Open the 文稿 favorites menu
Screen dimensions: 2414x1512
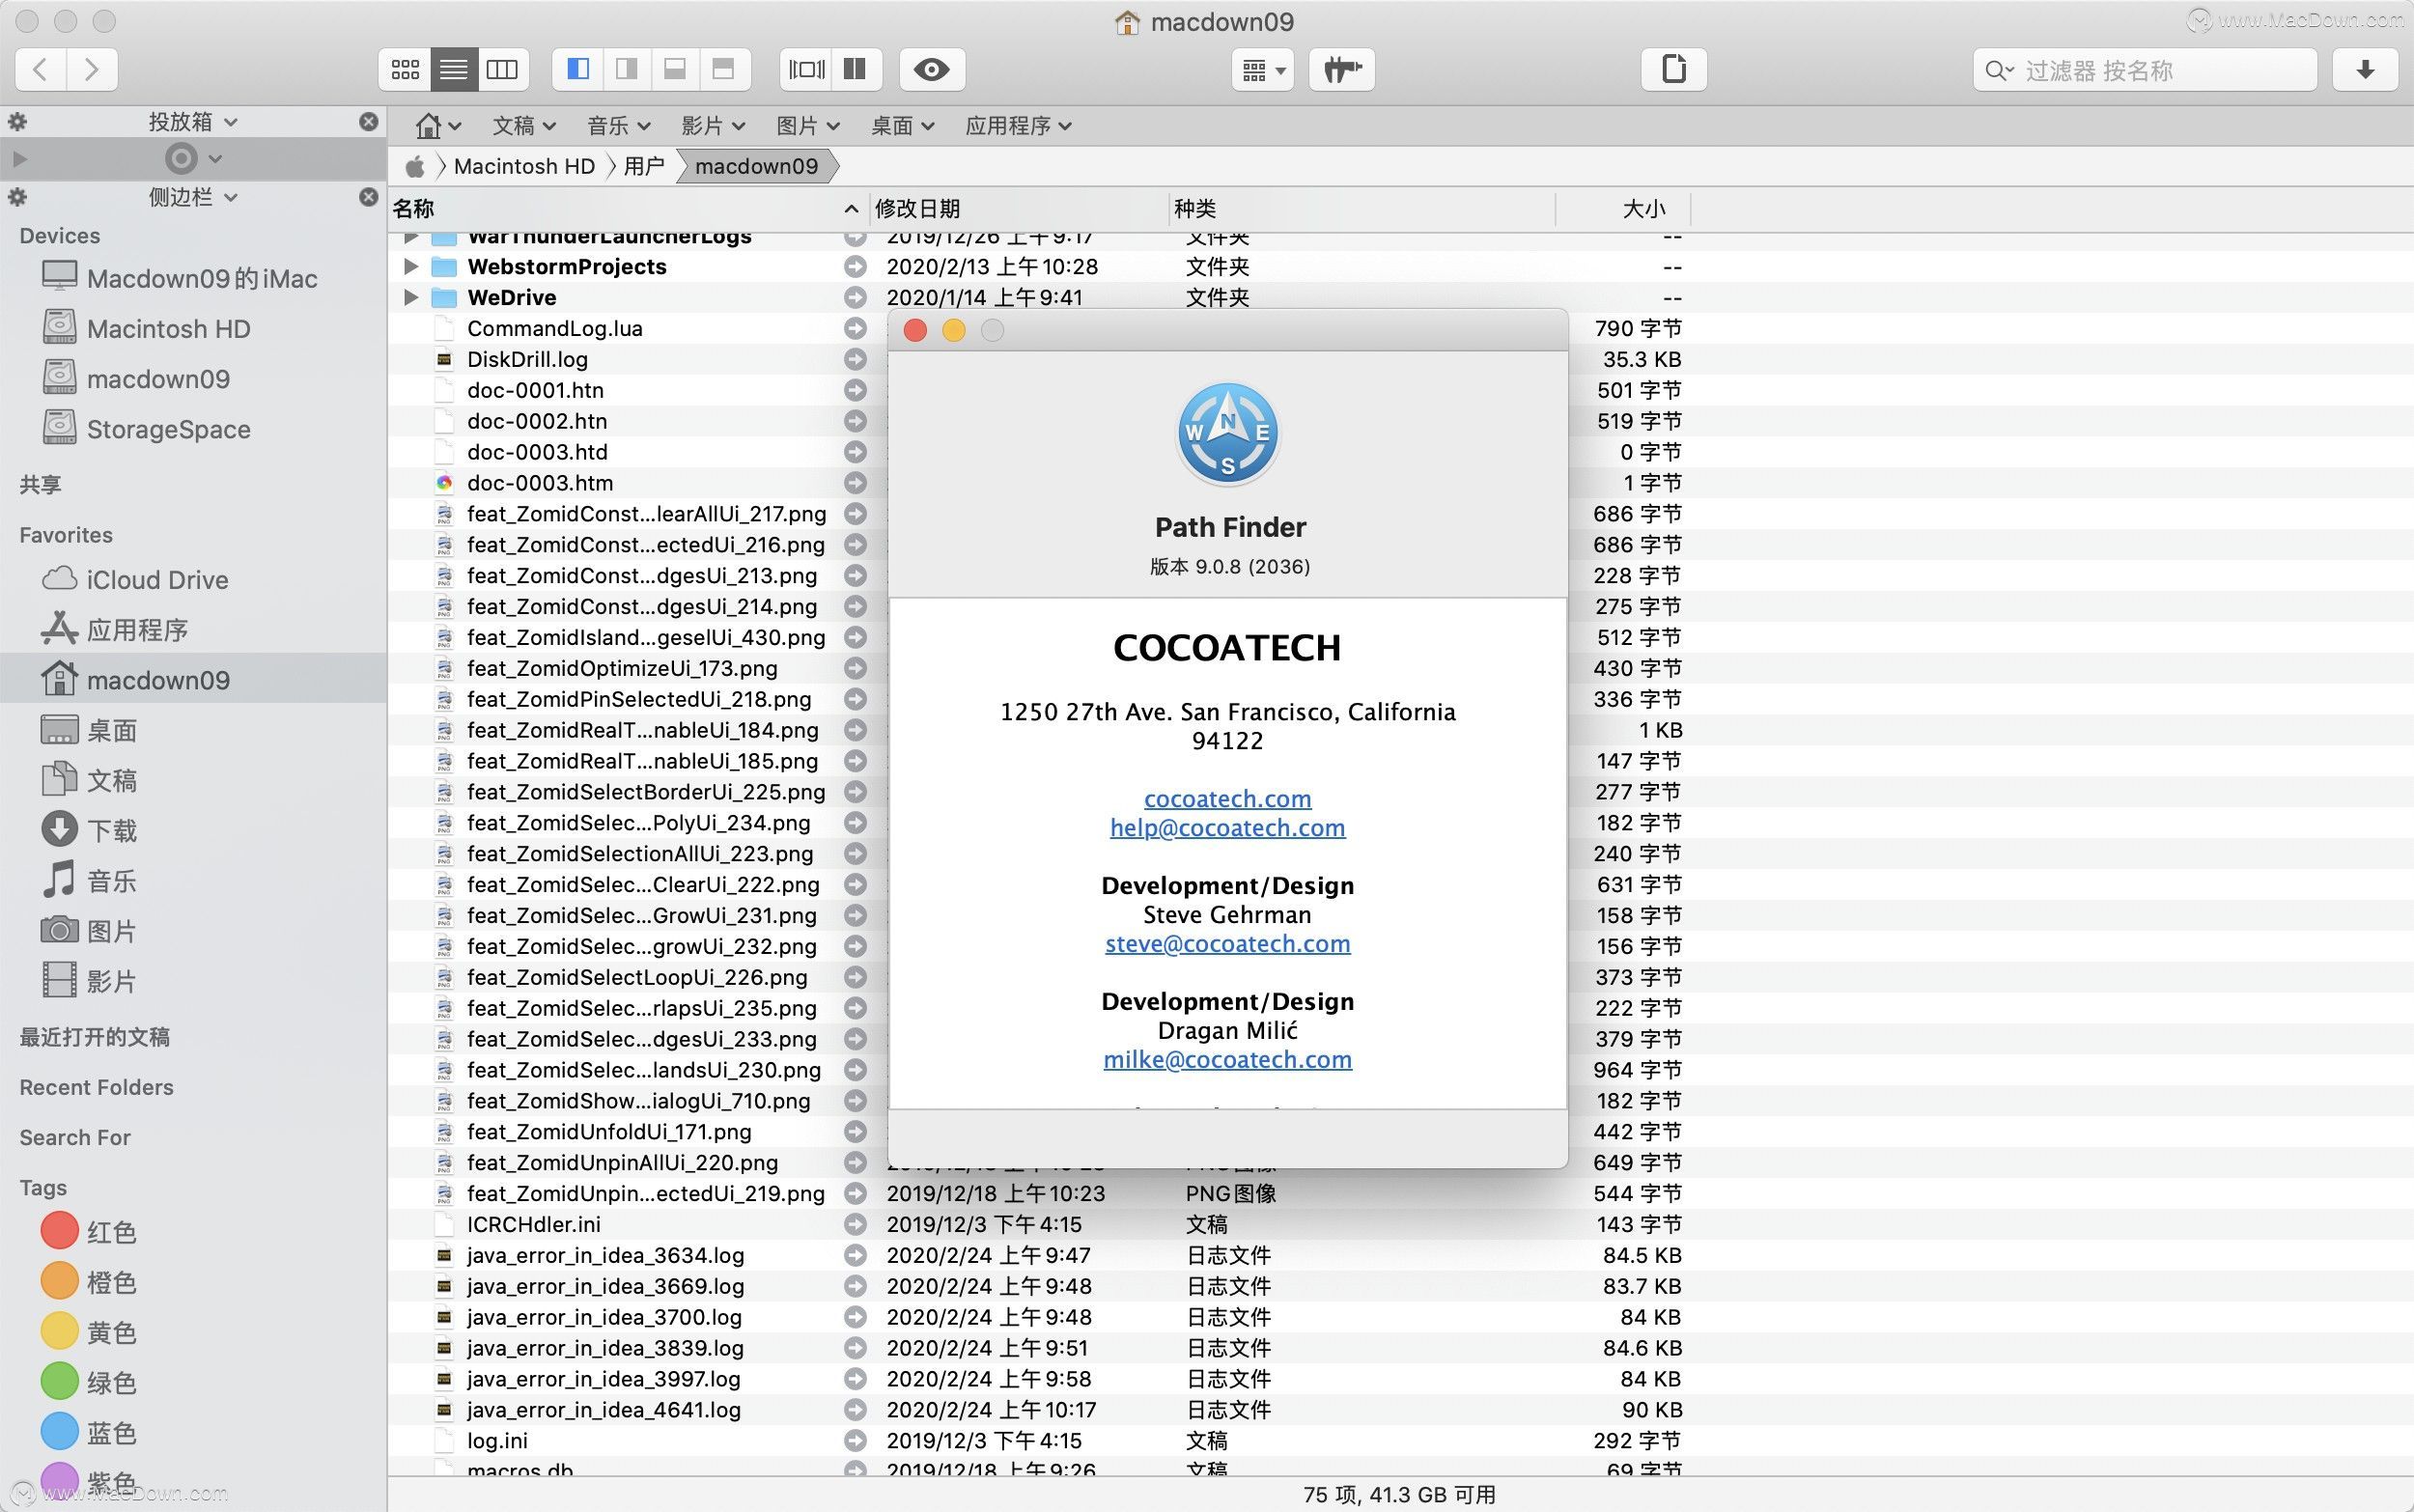pos(524,126)
